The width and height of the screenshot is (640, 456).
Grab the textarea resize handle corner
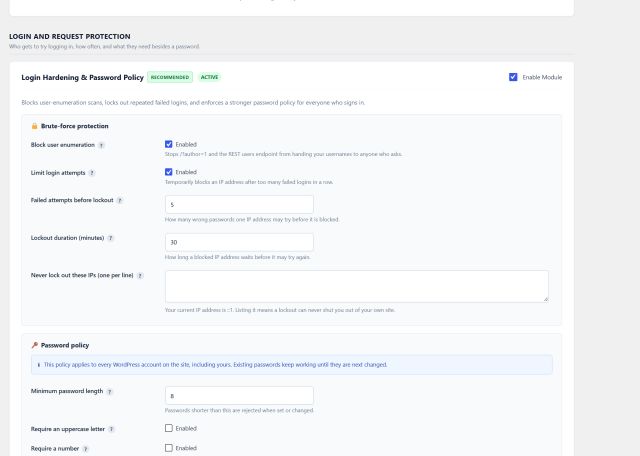coord(546,299)
